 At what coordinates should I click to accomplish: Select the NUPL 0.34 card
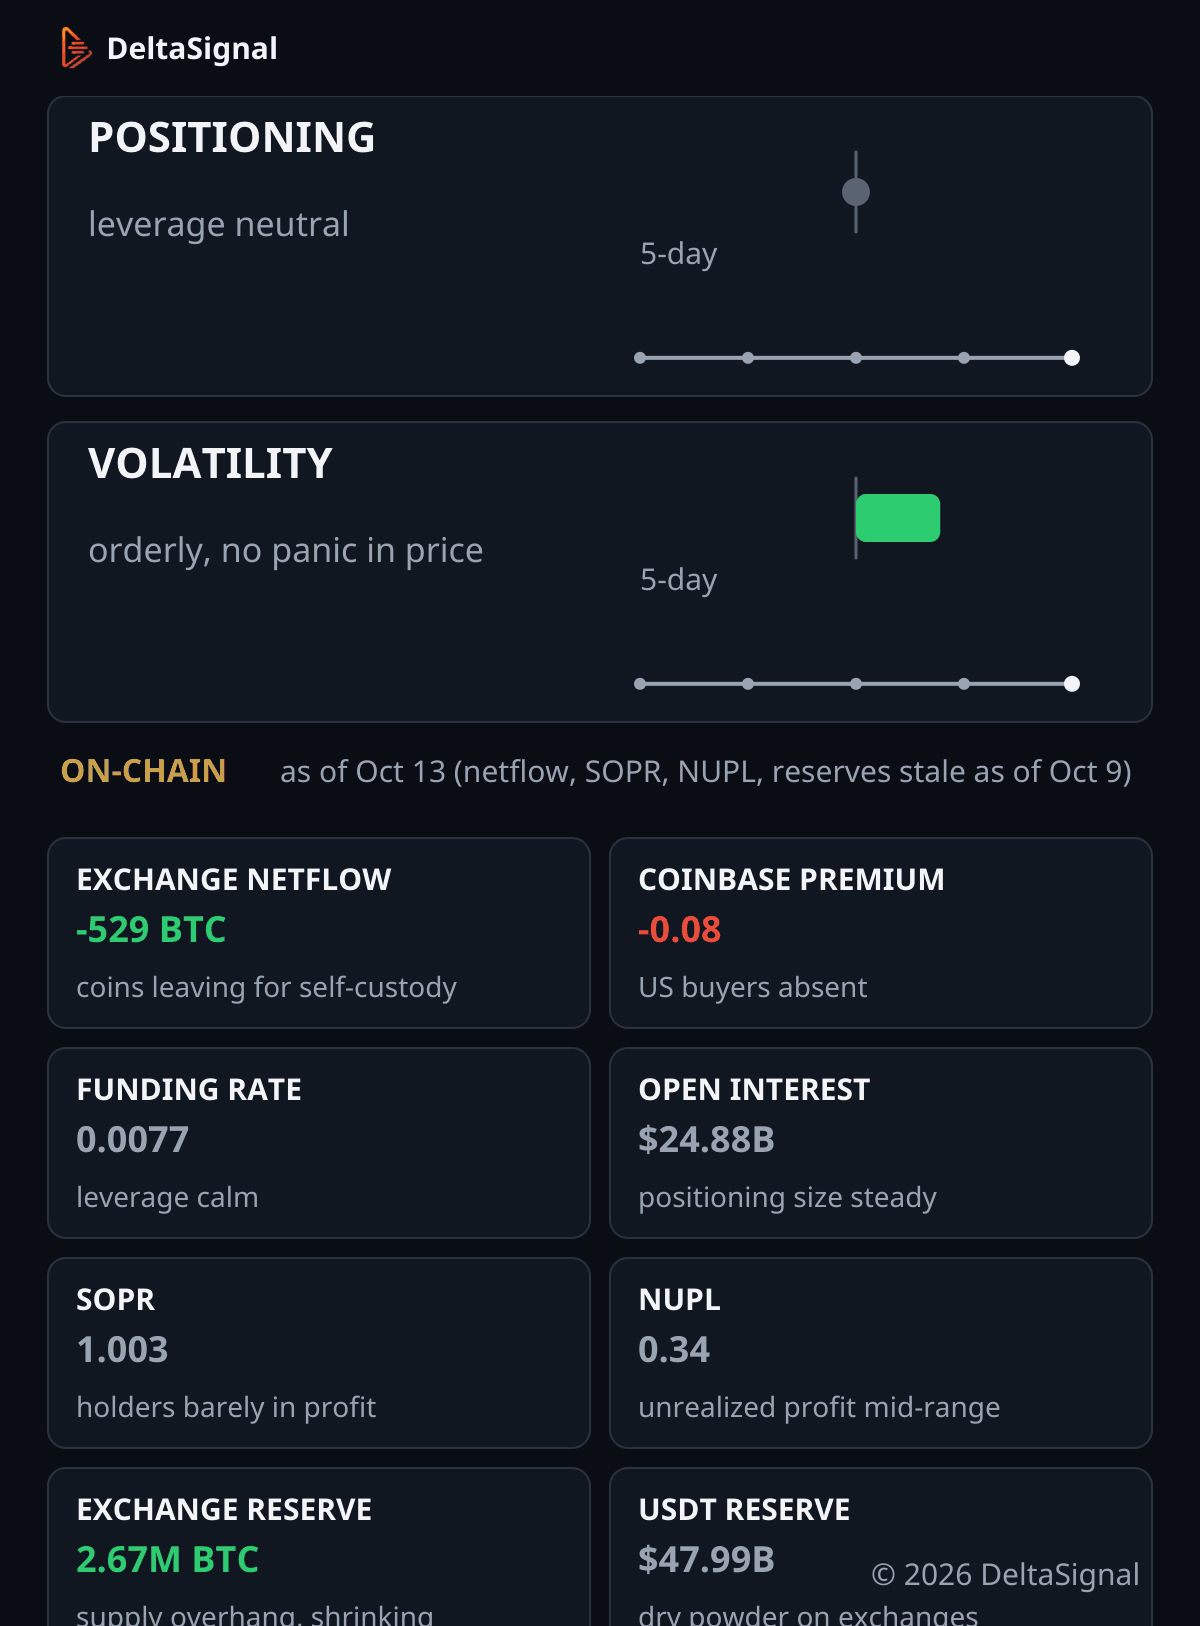click(x=881, y=1353)
